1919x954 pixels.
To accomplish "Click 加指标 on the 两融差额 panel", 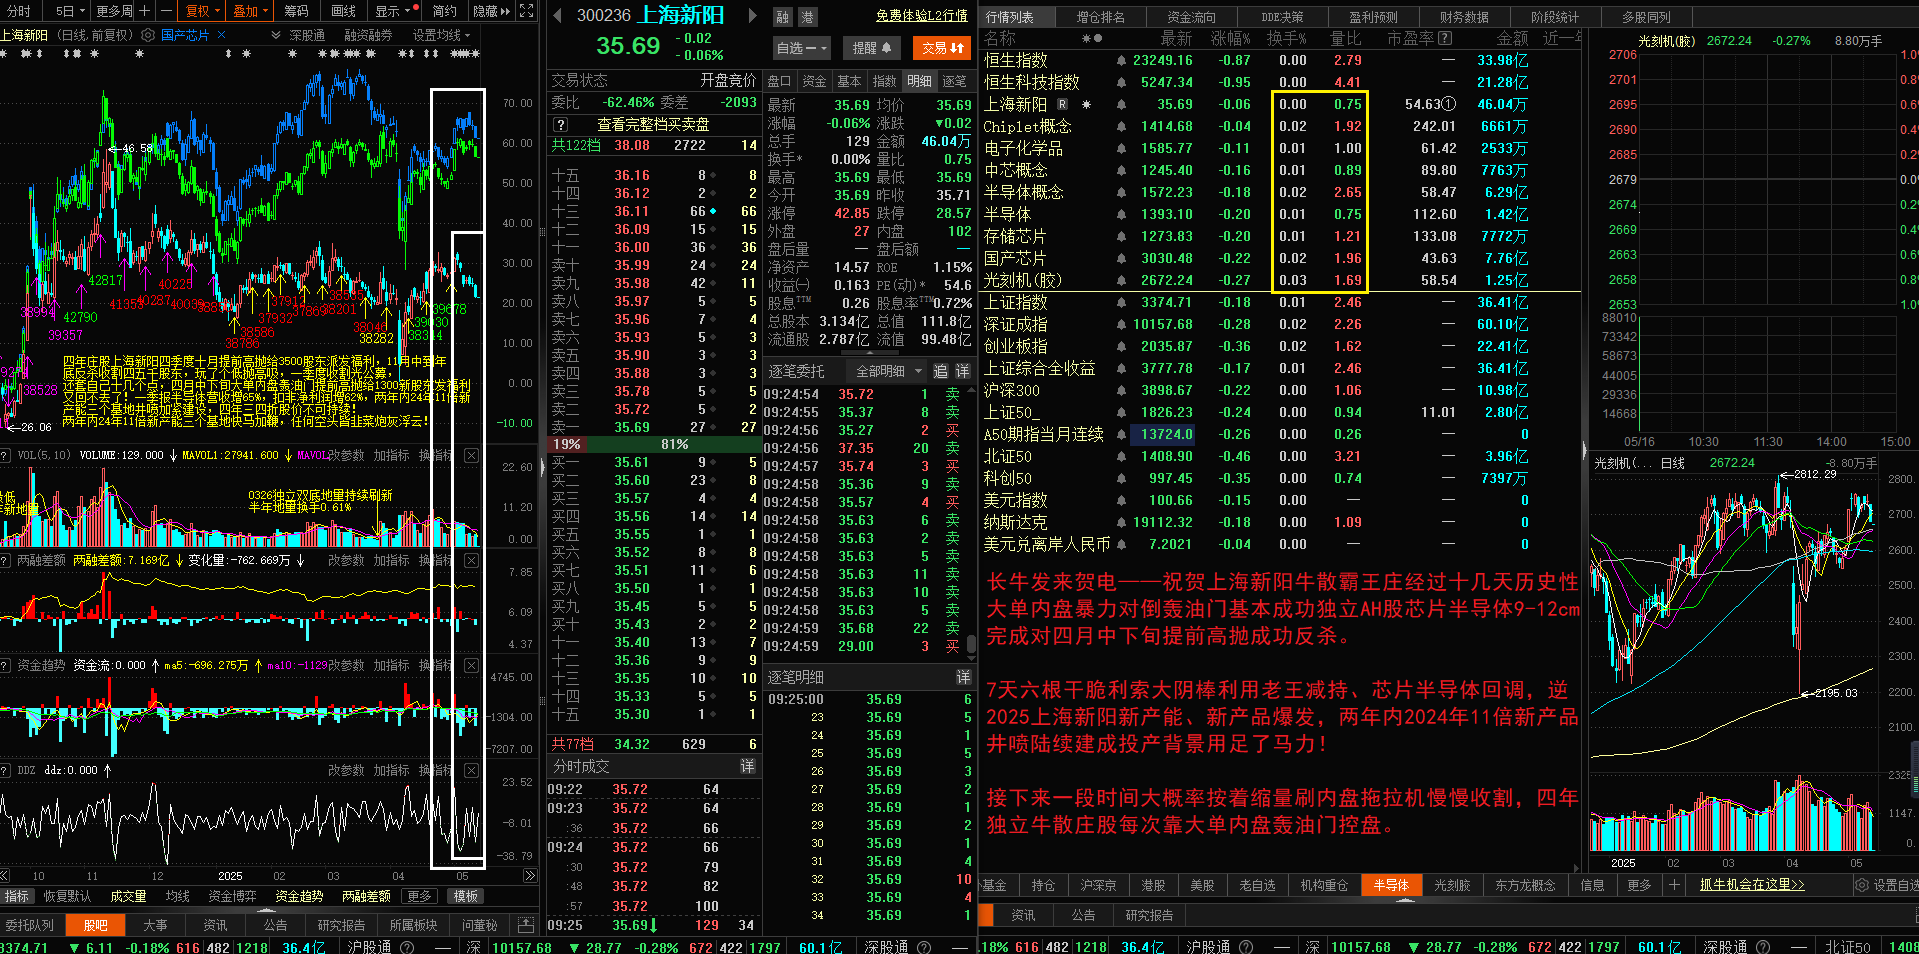I will (391, 560).
